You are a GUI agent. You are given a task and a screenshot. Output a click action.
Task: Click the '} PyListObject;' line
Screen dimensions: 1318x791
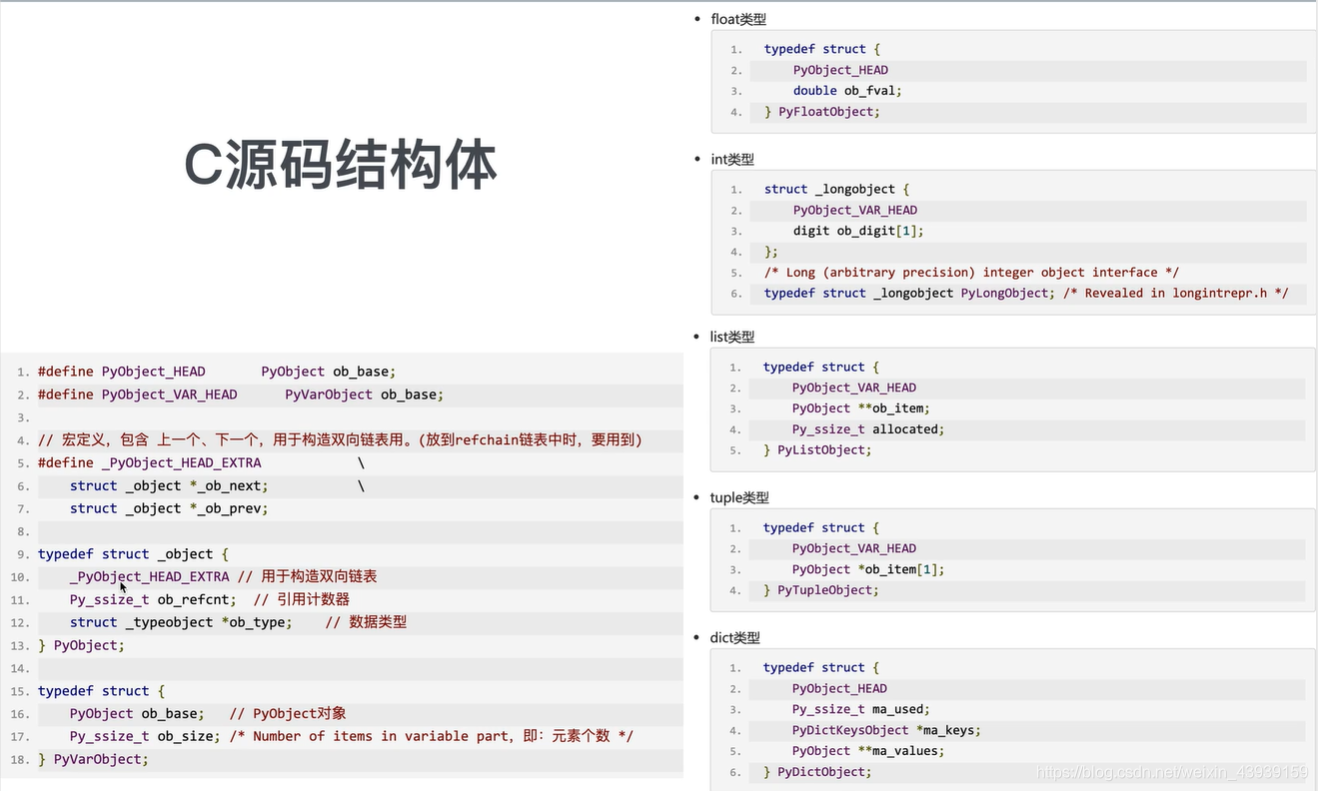(x=817, y=450)
